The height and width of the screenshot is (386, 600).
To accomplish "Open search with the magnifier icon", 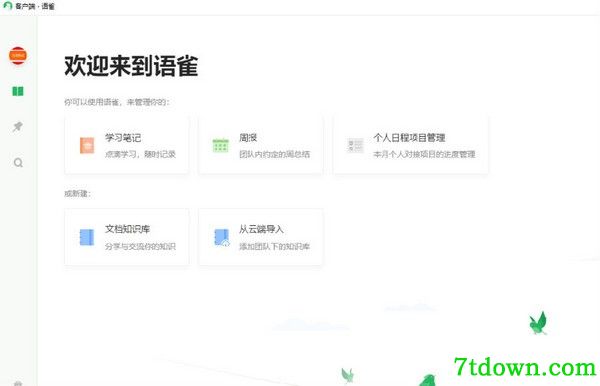I will (x=18, y=163).
